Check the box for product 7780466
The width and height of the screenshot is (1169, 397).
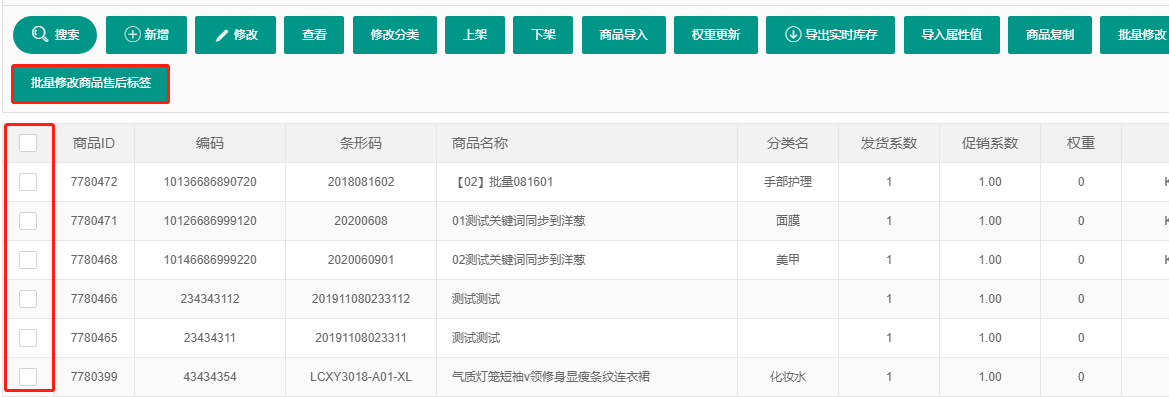(x=28, y=299)
